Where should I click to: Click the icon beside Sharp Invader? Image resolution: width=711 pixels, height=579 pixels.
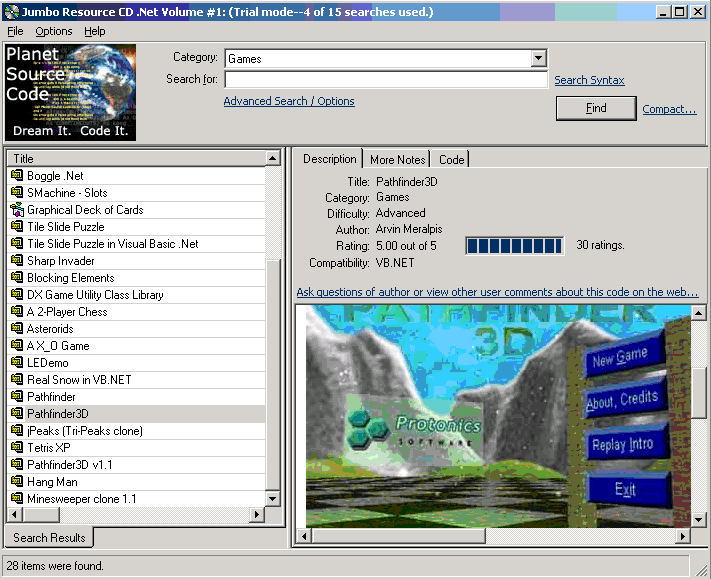(x=17, y=260)
